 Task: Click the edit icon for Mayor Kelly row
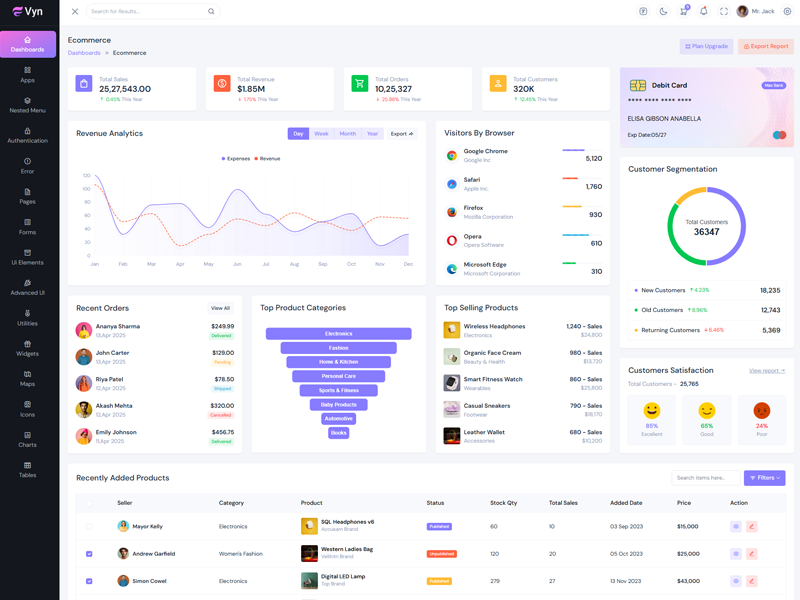click(752, 526)
